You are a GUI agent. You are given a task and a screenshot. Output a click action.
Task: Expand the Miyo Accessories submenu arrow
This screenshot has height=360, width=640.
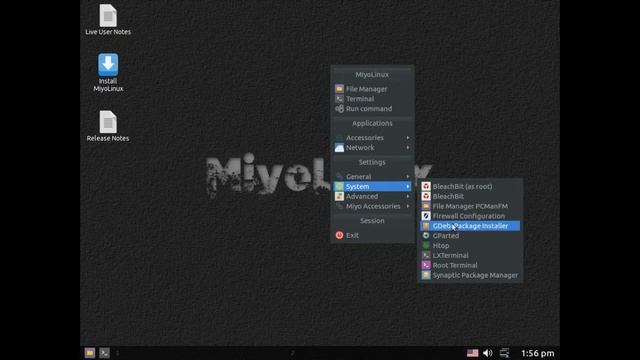click(x=408, y=206)
